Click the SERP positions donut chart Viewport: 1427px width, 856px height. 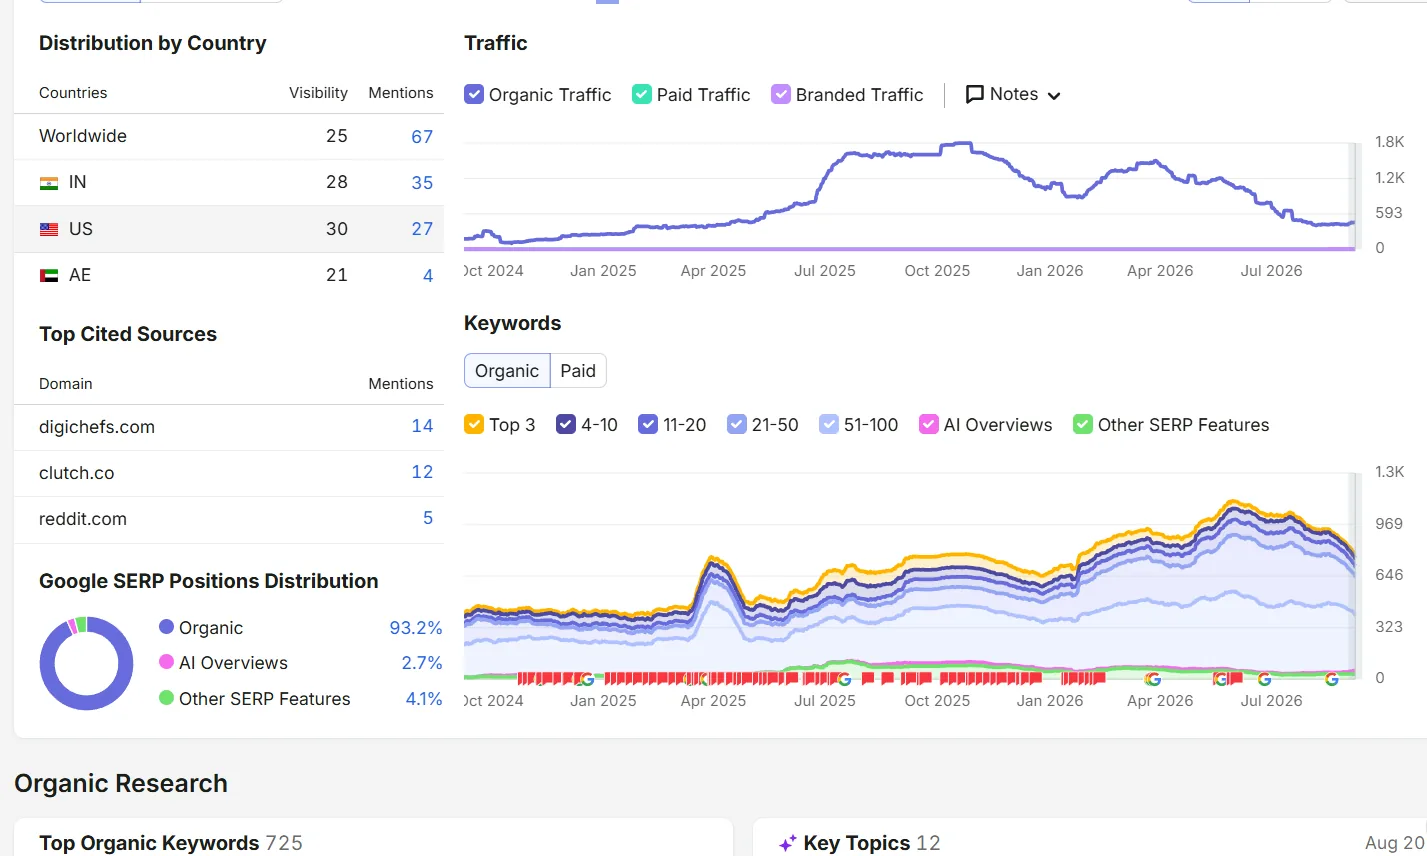tap(86, 663)
